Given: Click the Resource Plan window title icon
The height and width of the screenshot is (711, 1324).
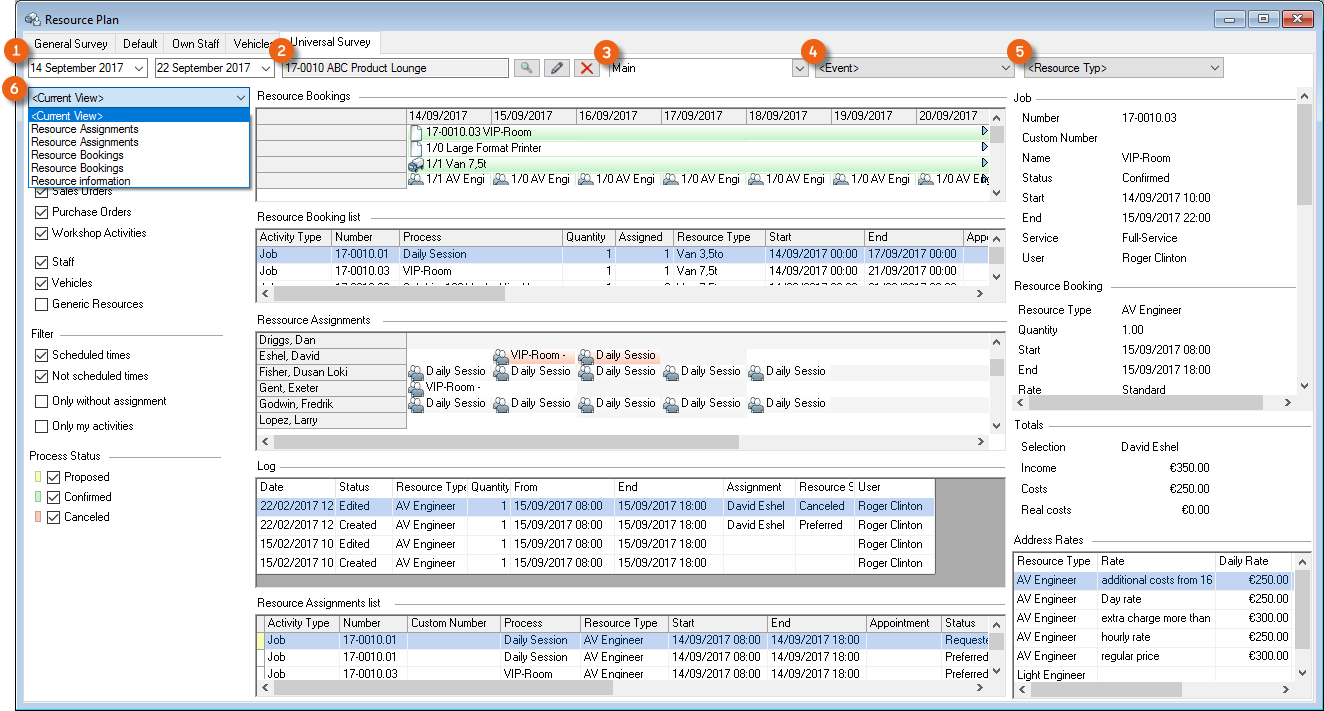Looking at the screenshot, I should coord(33,18).
